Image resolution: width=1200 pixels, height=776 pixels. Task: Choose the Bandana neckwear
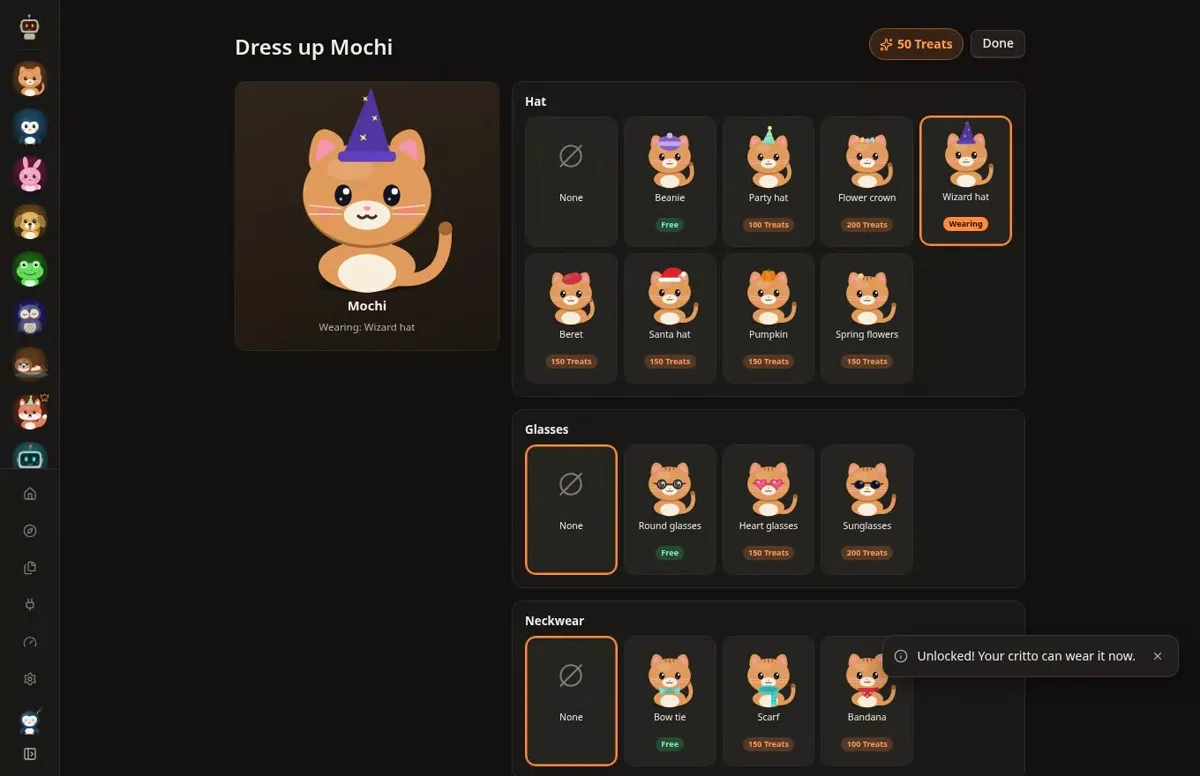point(867,701)
